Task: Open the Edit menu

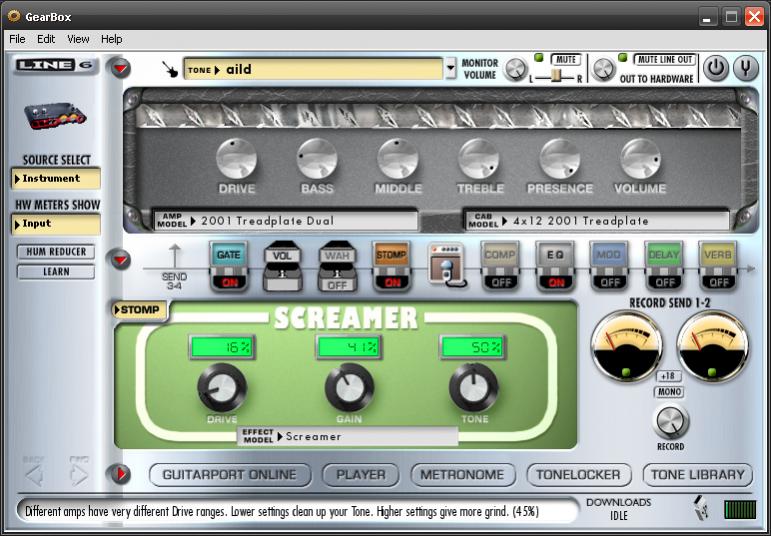Action: pos(46,39)
